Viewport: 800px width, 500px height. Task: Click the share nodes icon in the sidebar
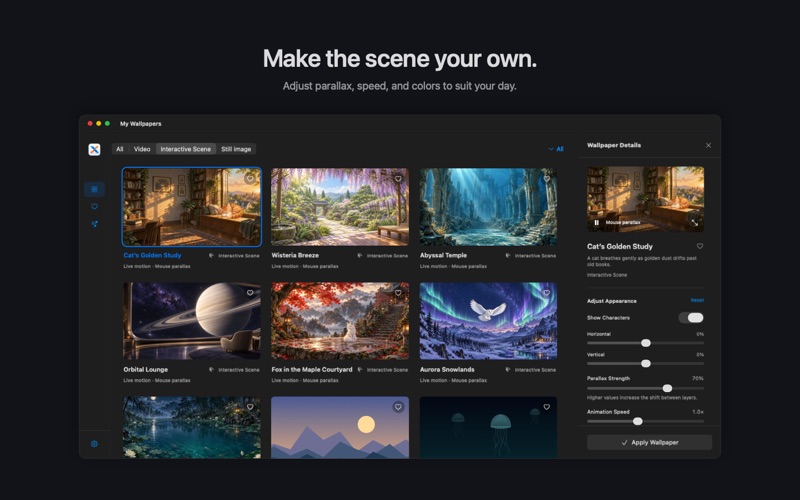pyautogui.click(x=94, y=224)
